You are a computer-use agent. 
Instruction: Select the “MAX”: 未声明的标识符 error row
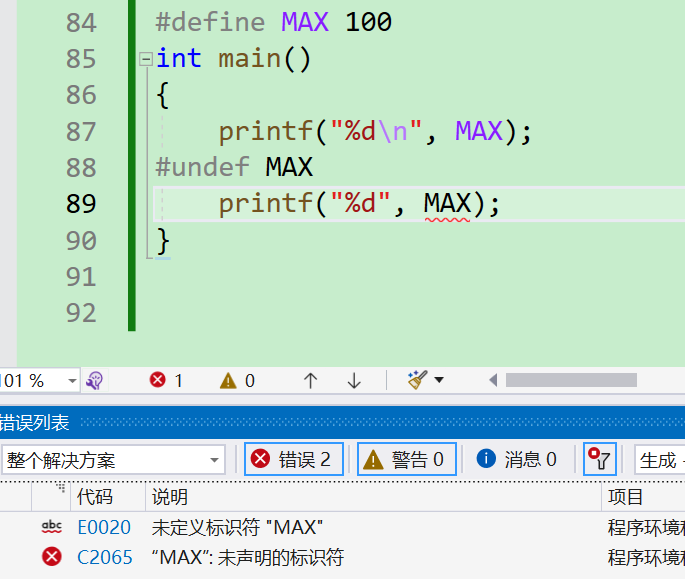(342, 557)
